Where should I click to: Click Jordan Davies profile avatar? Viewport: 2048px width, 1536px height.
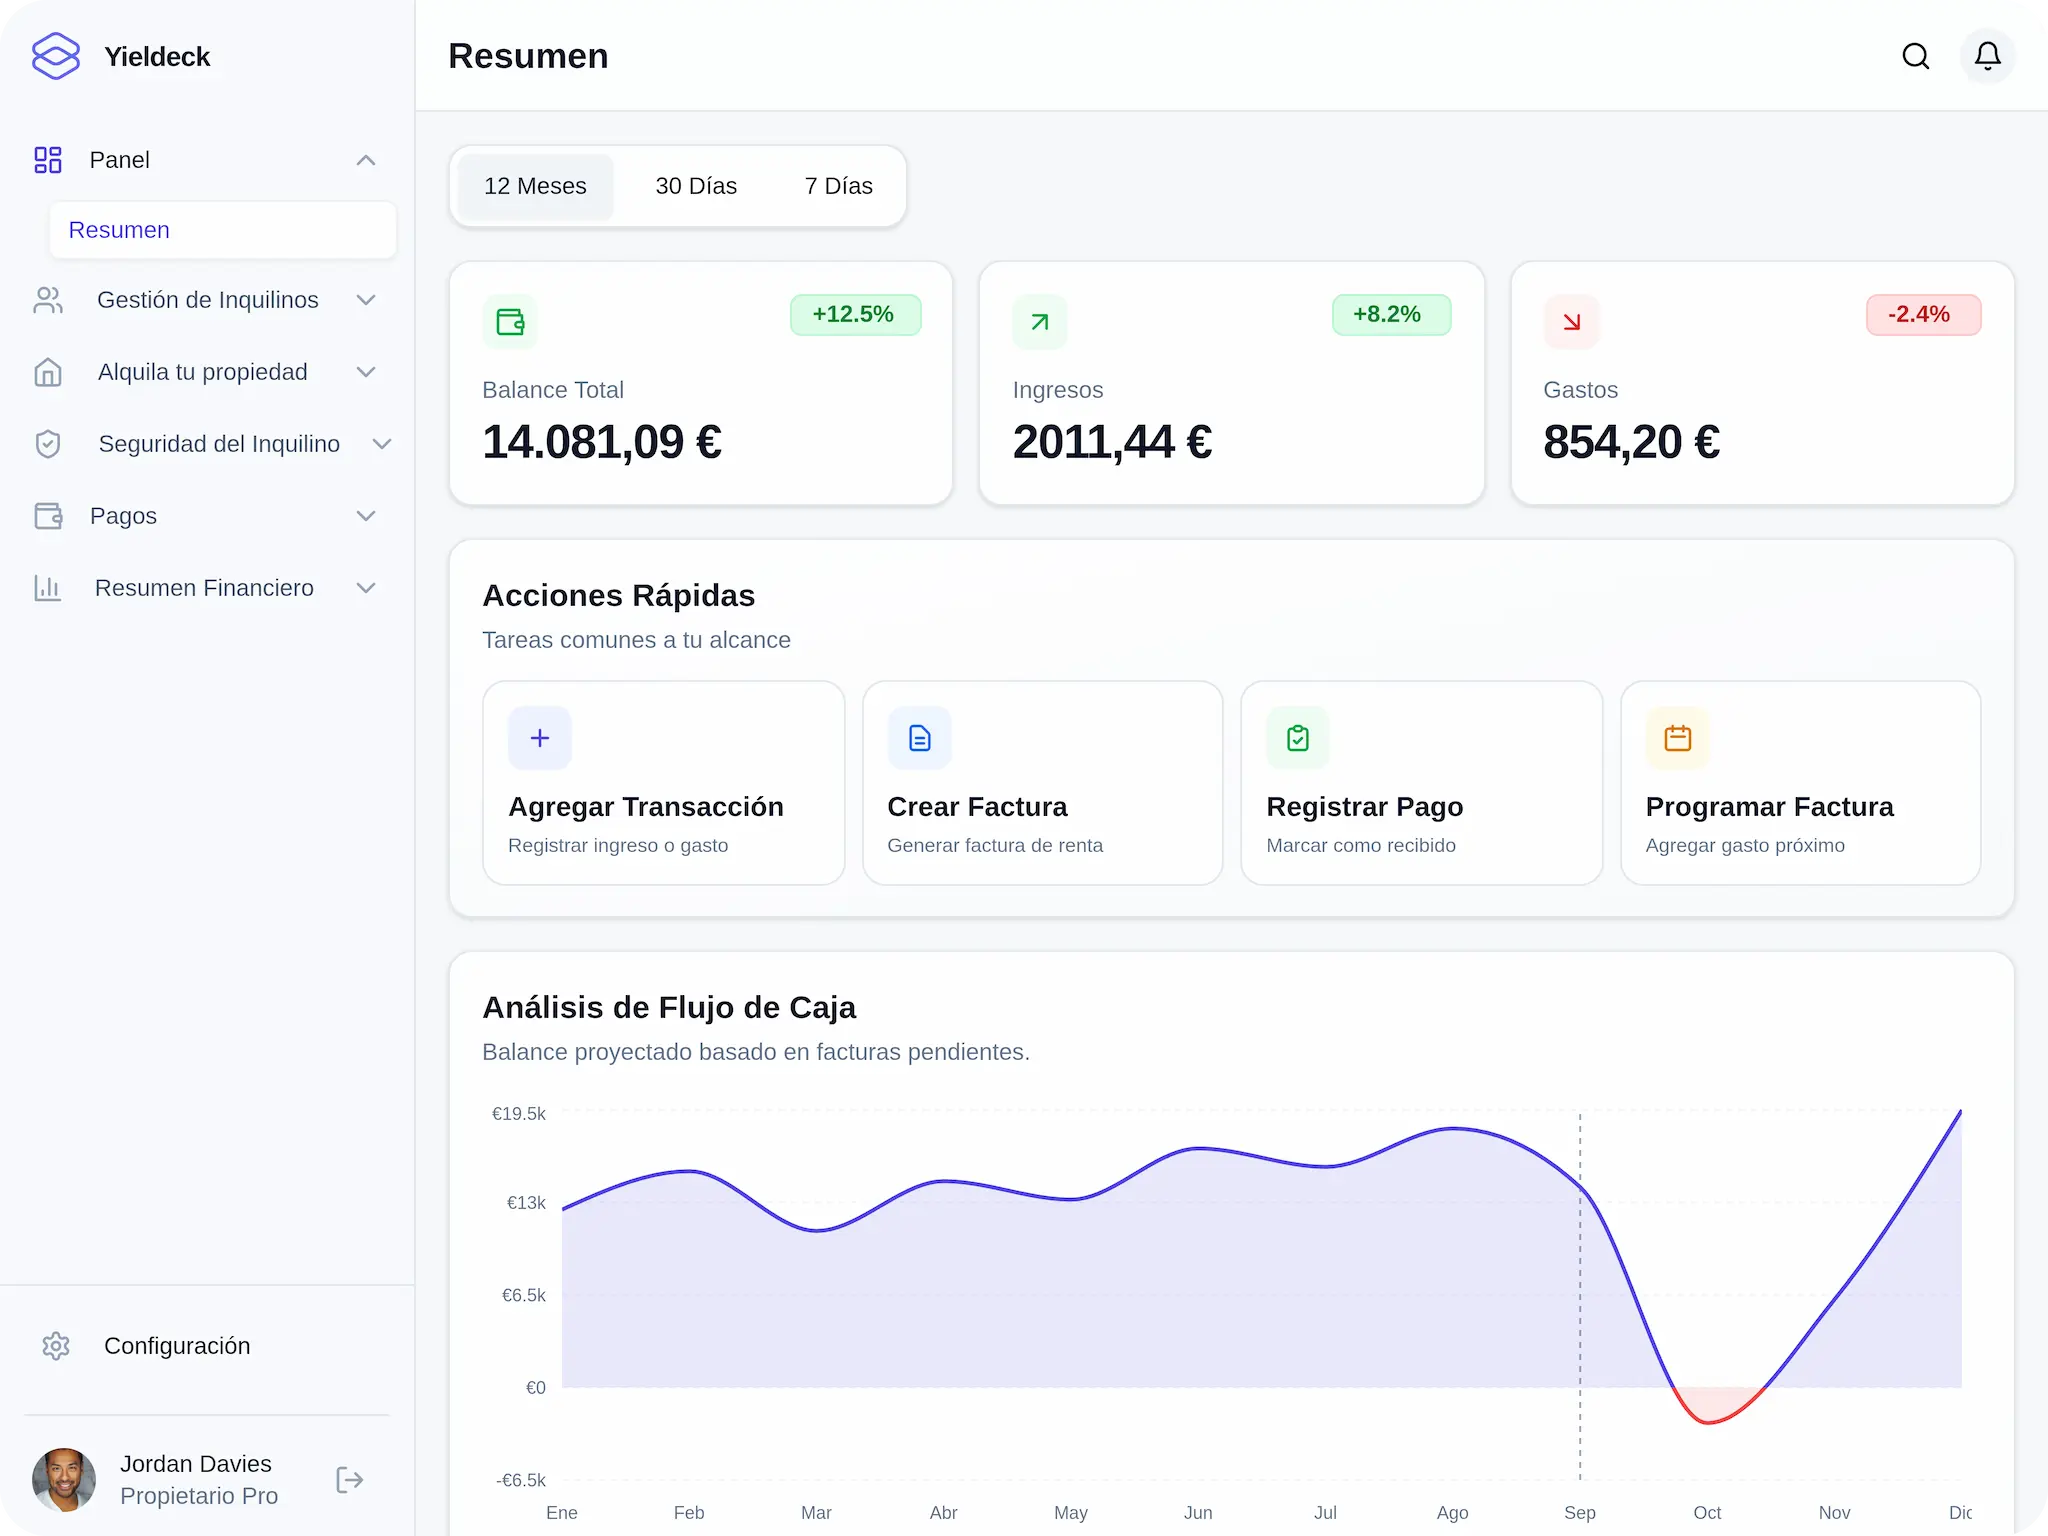pos(63,1480)
